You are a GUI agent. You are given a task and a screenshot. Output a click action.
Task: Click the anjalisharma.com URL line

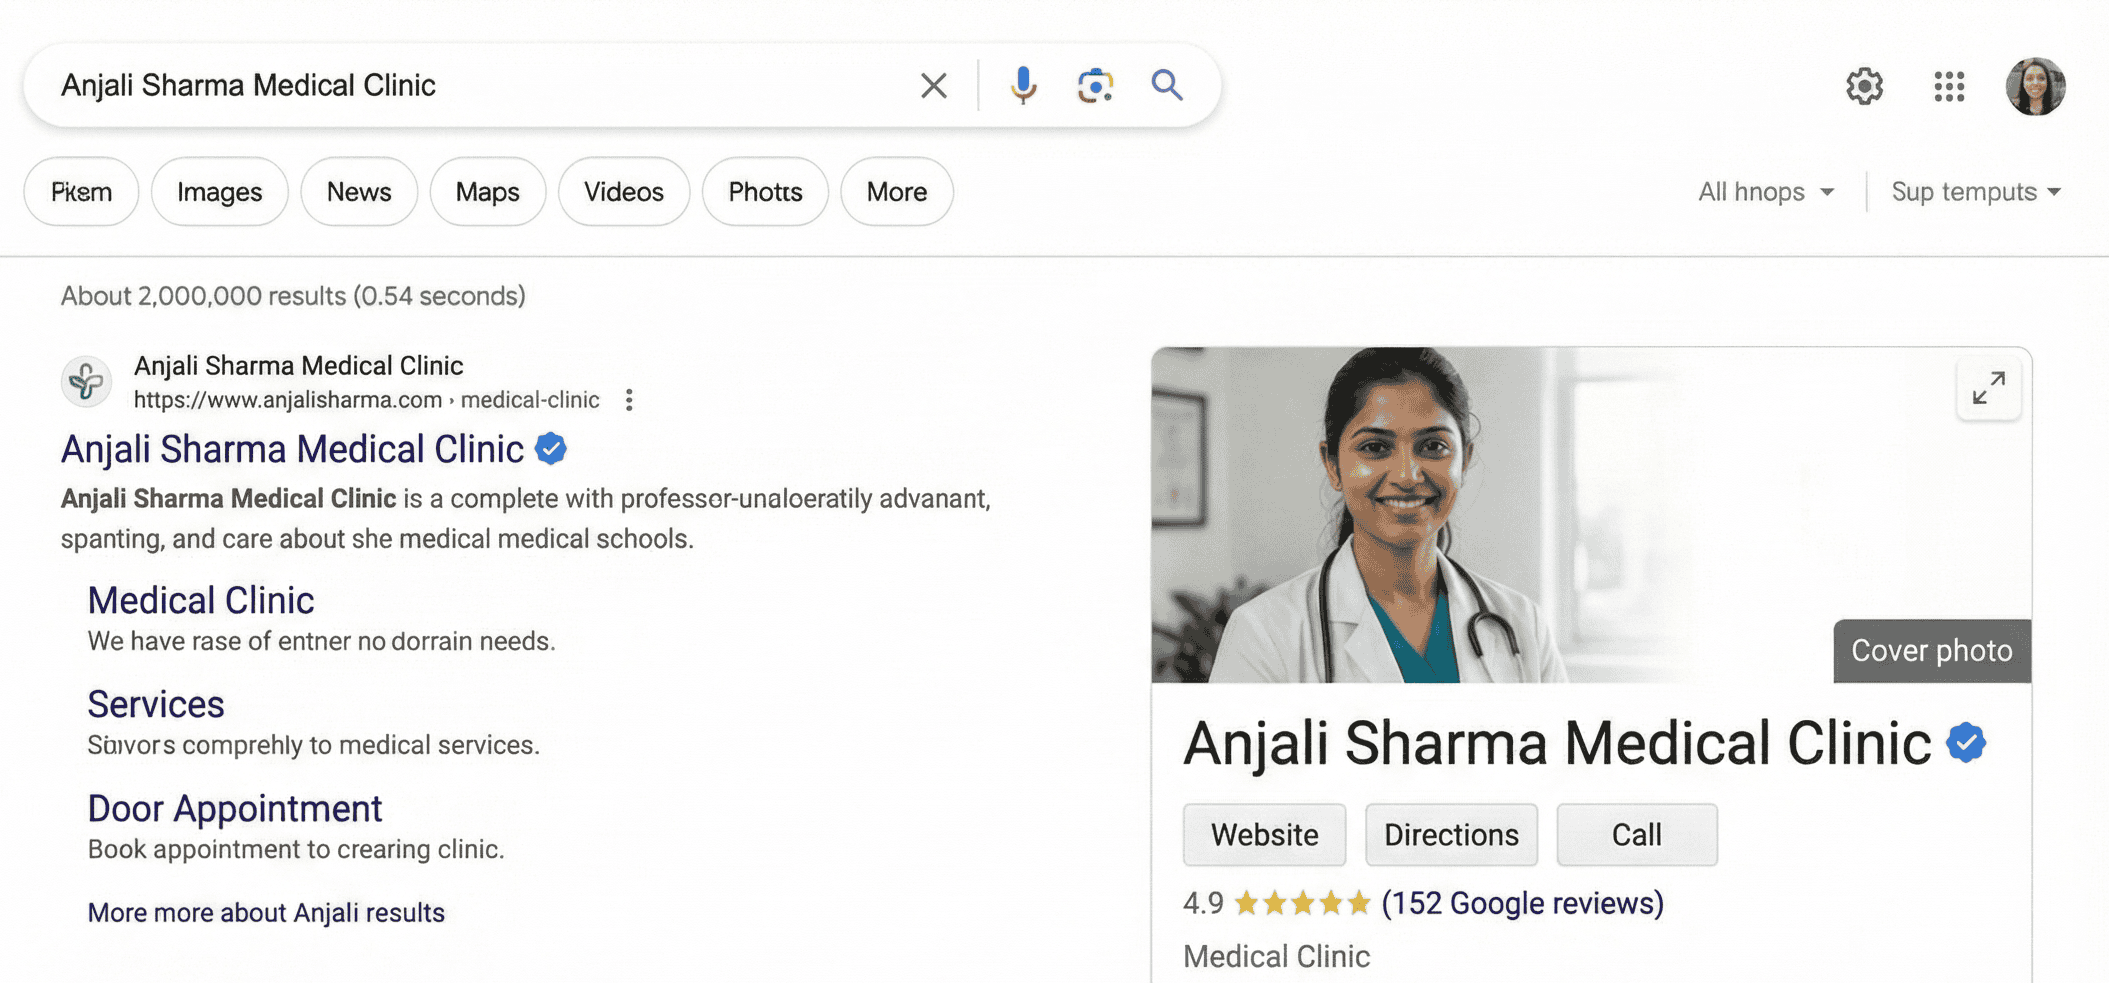pyautogui.click(x=366, y=400)
